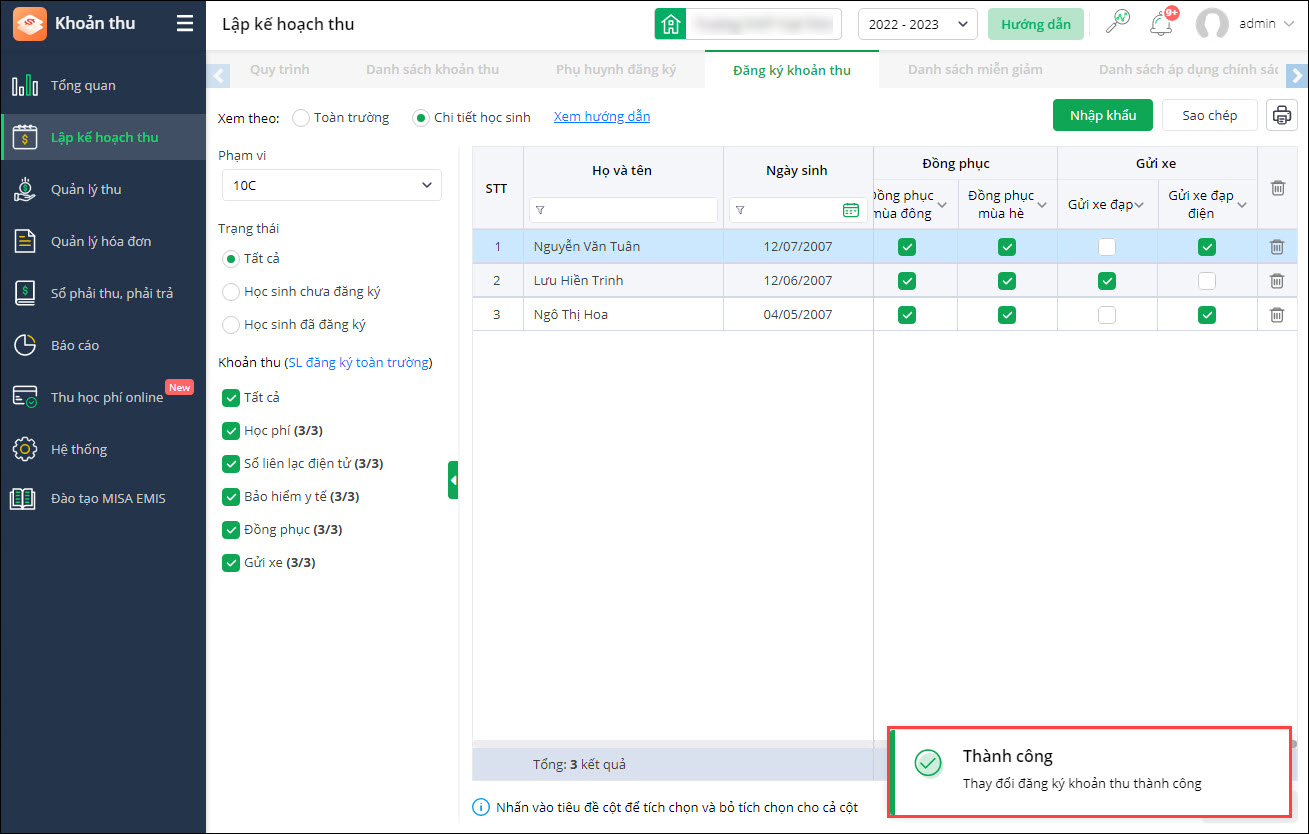Viewport: 1309px width, 834px height.
Task: Select Học sinh chưa đăng ký status
Action: tap(231, 292)
